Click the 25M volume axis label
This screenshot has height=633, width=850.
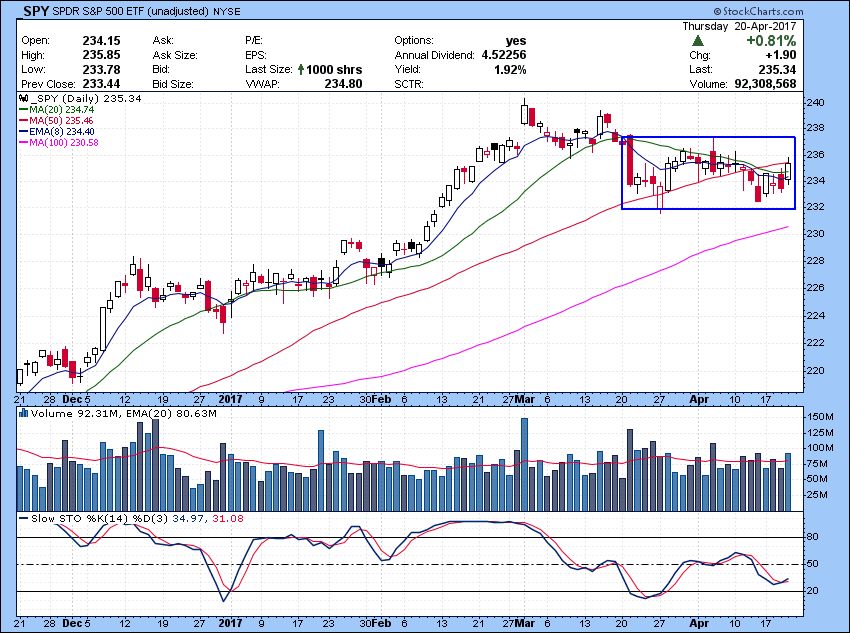[x=817, y=495]
